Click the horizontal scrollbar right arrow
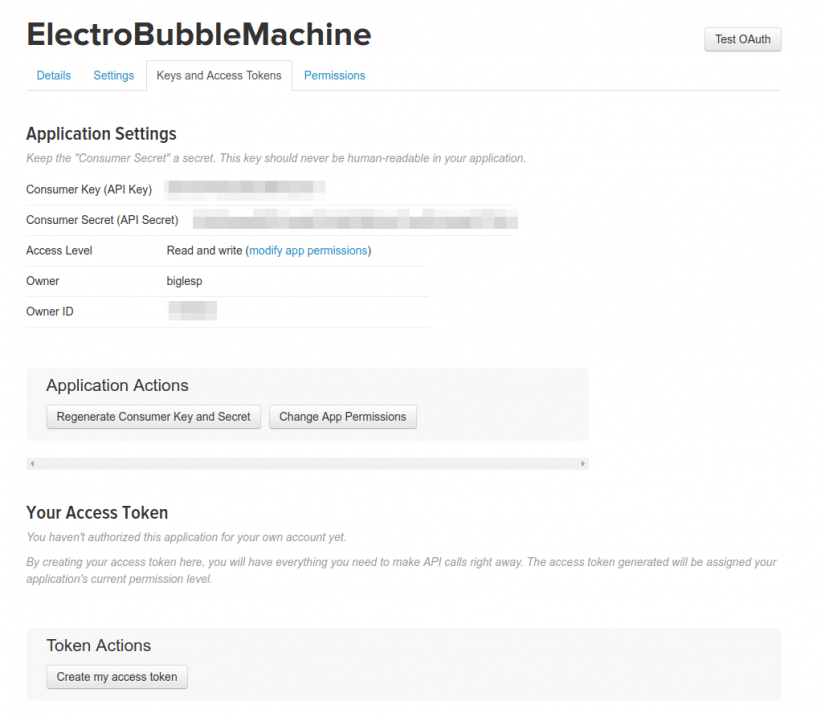The height and width of the screenshot is (717, 825). (x=583, y=464)
